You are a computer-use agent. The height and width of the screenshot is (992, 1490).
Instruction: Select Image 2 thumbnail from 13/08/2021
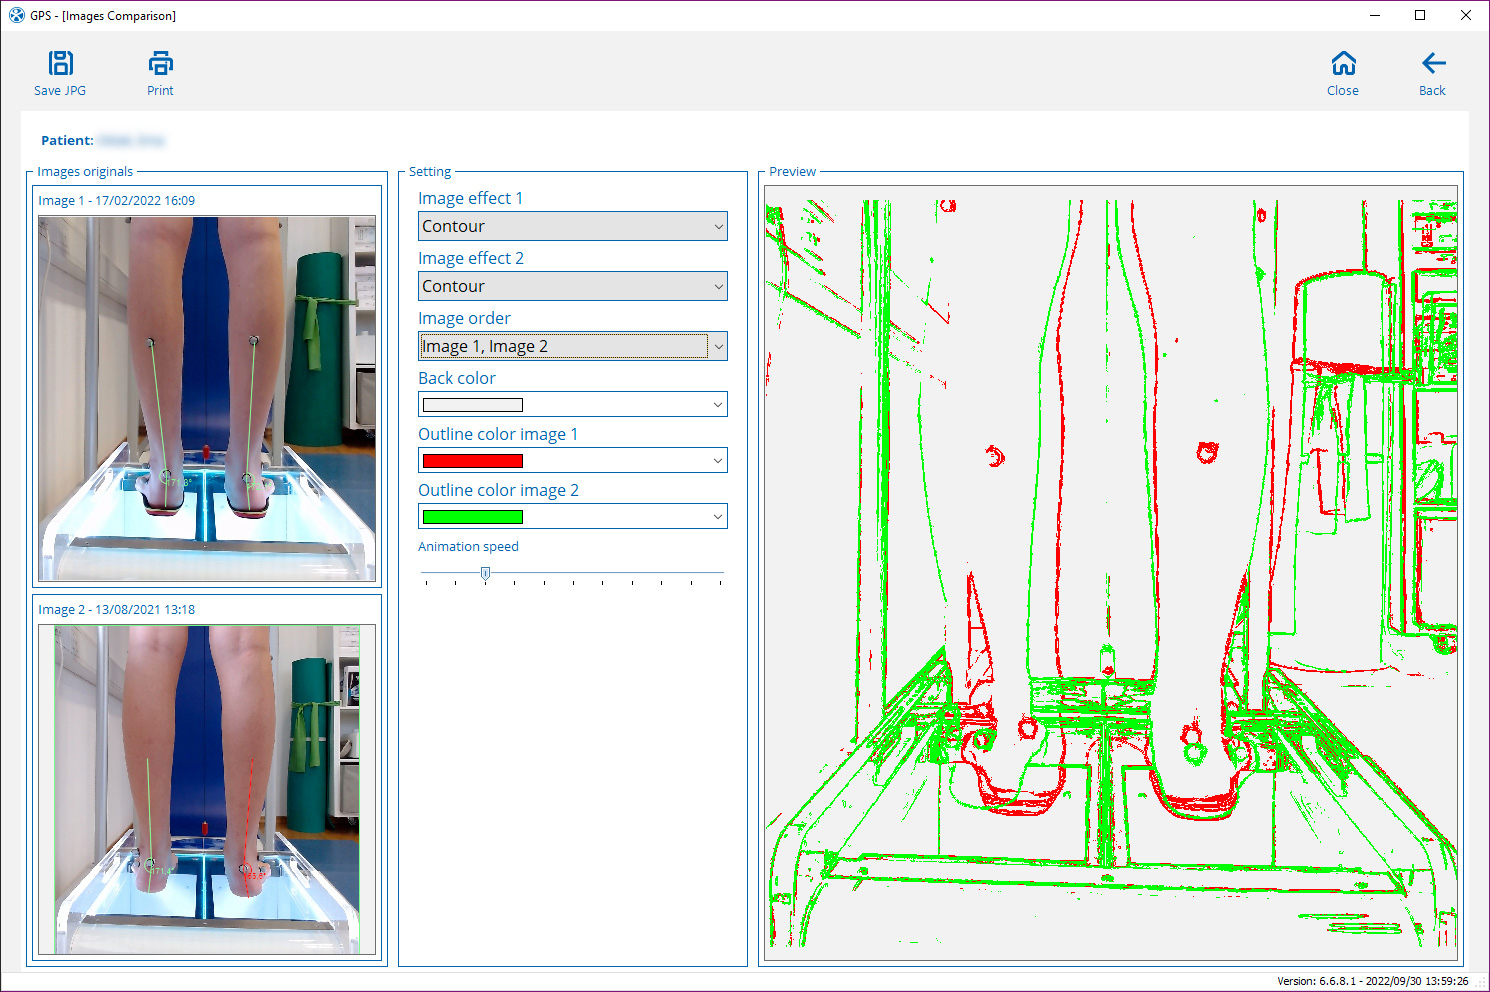[x=207, y=789]
